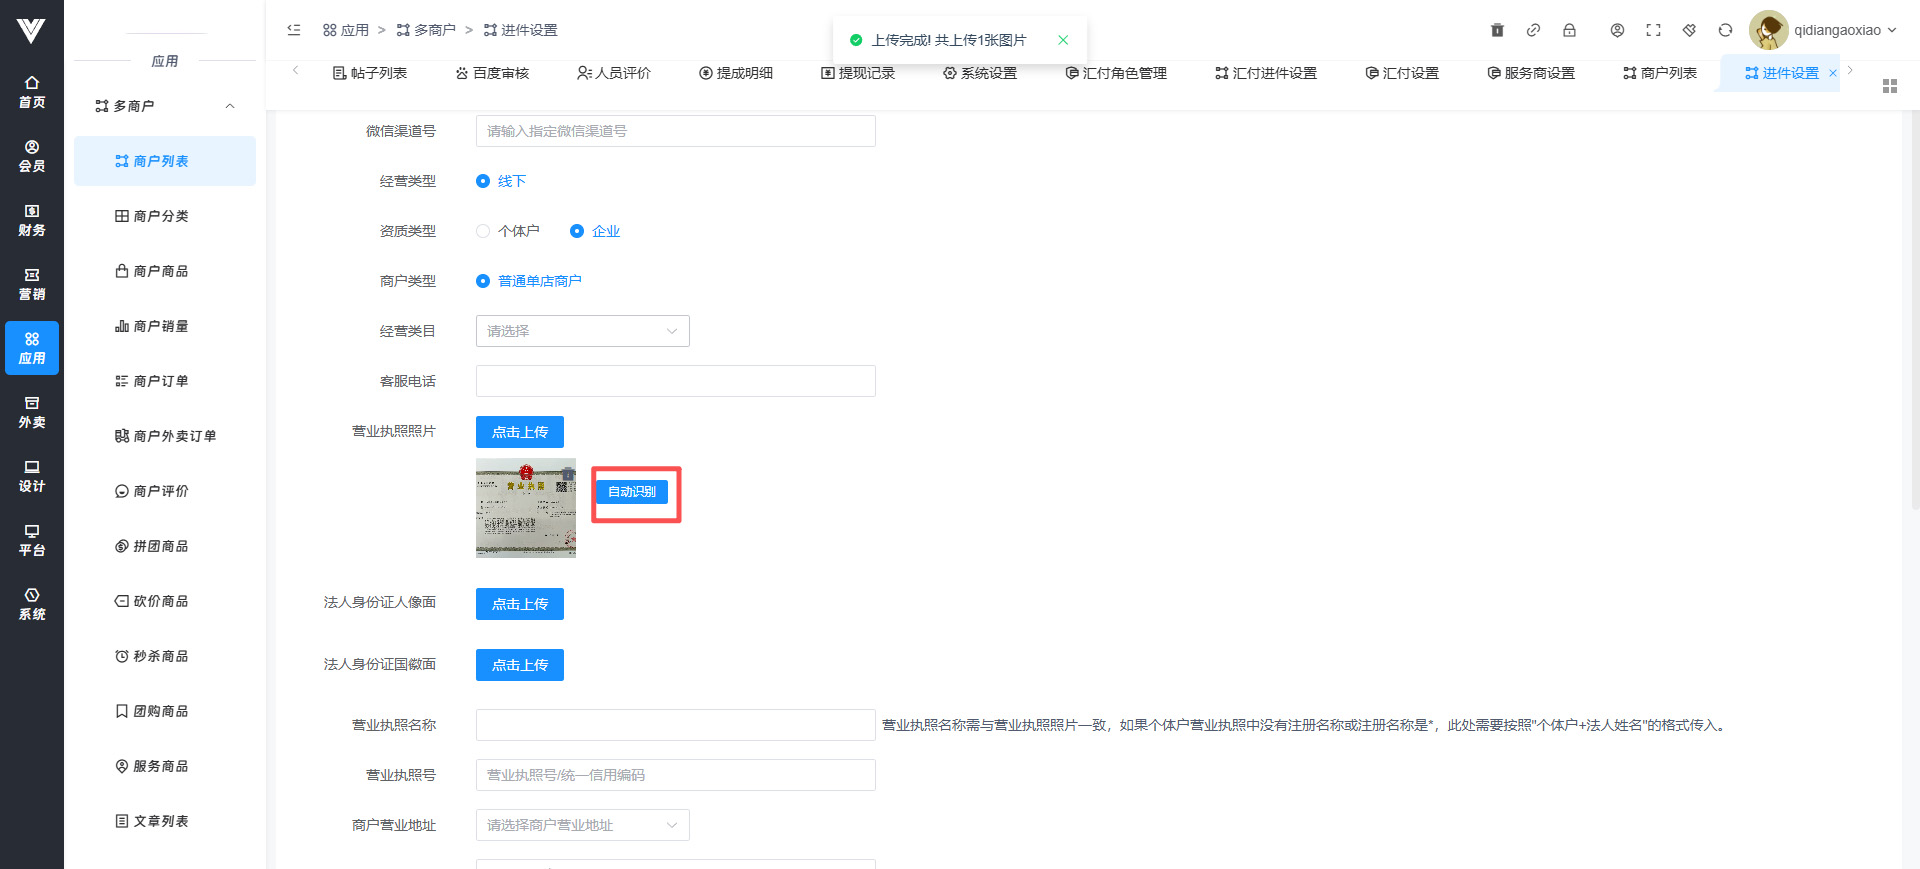Image resolution: width=1920 pixels, height=869 pixels.
Task: Switch to the 汇付角色管理 tab
Action: point(1116,73)
